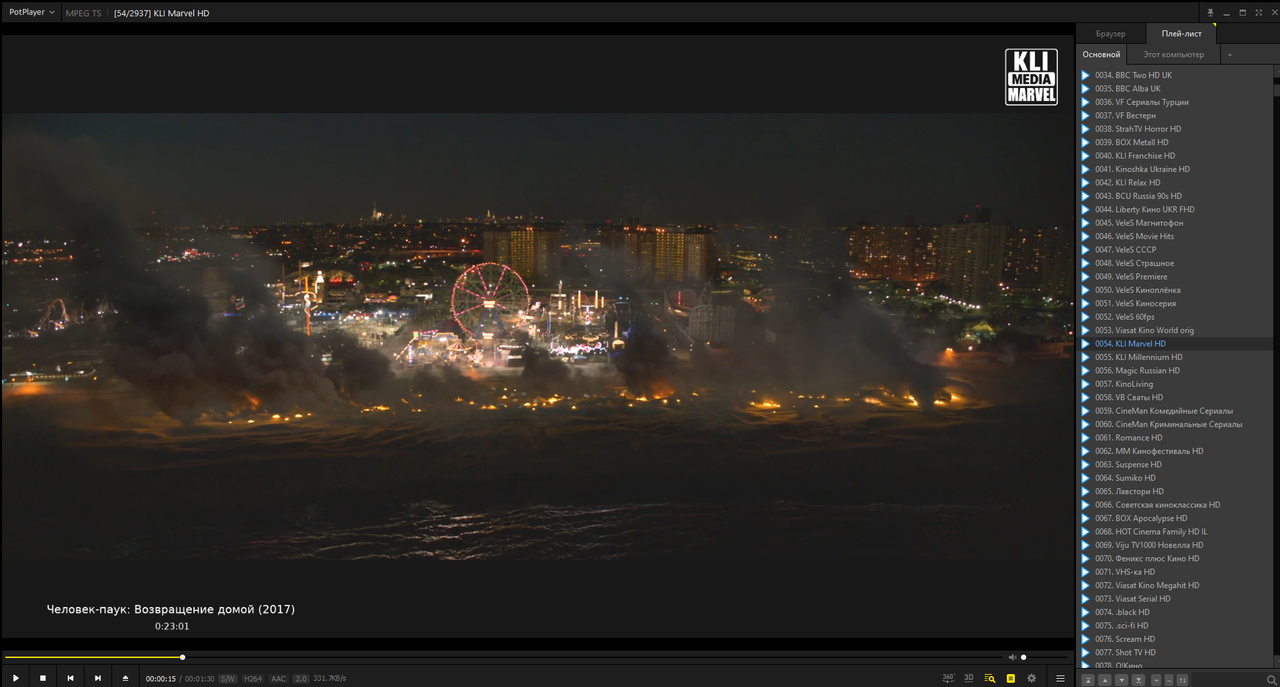Toggle 3D video mode icon
1280x687 pixels.
tap(969, 678)
